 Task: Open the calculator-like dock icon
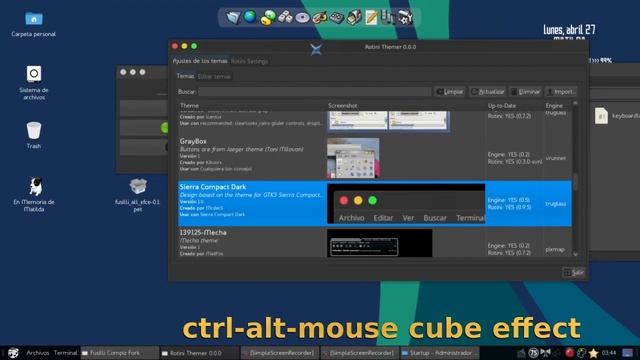coord(337,18)
